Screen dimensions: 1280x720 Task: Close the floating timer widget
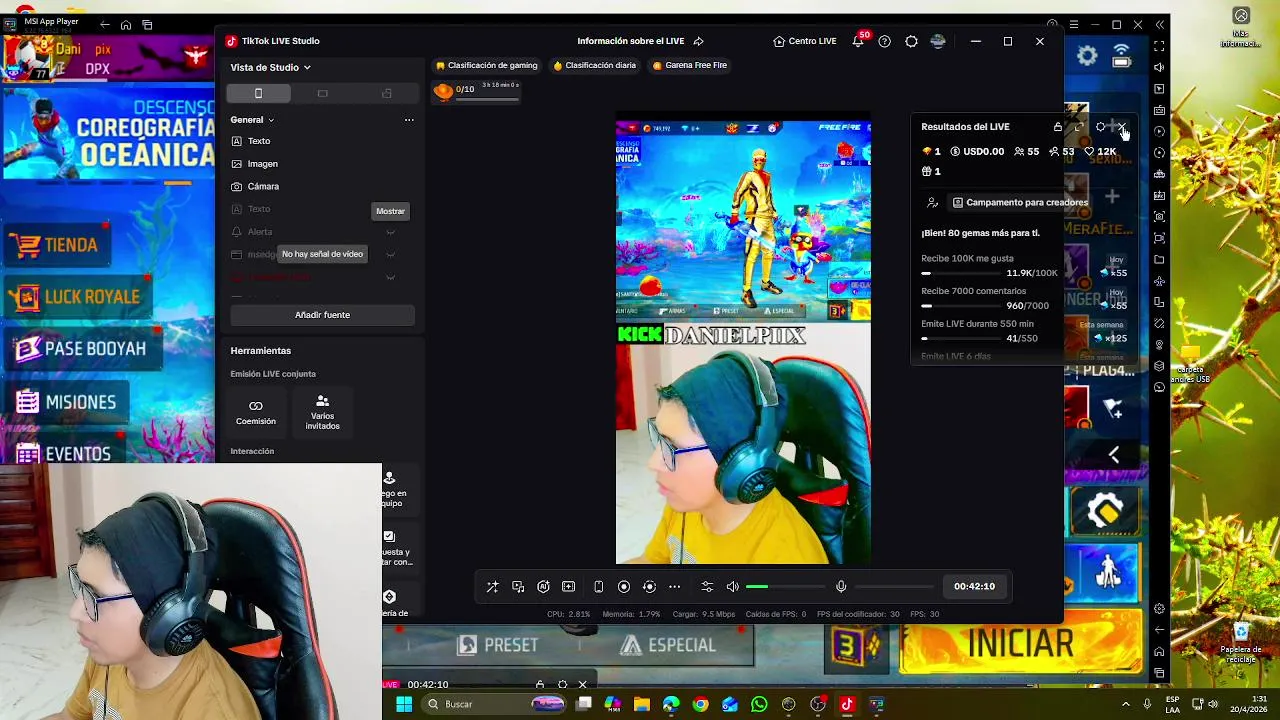583,685
